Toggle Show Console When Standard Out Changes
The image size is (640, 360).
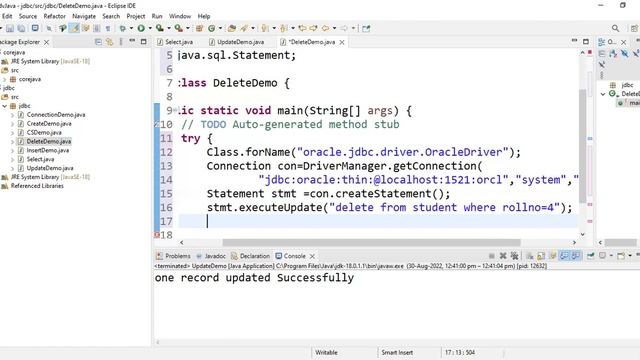(x=564, y=256)
